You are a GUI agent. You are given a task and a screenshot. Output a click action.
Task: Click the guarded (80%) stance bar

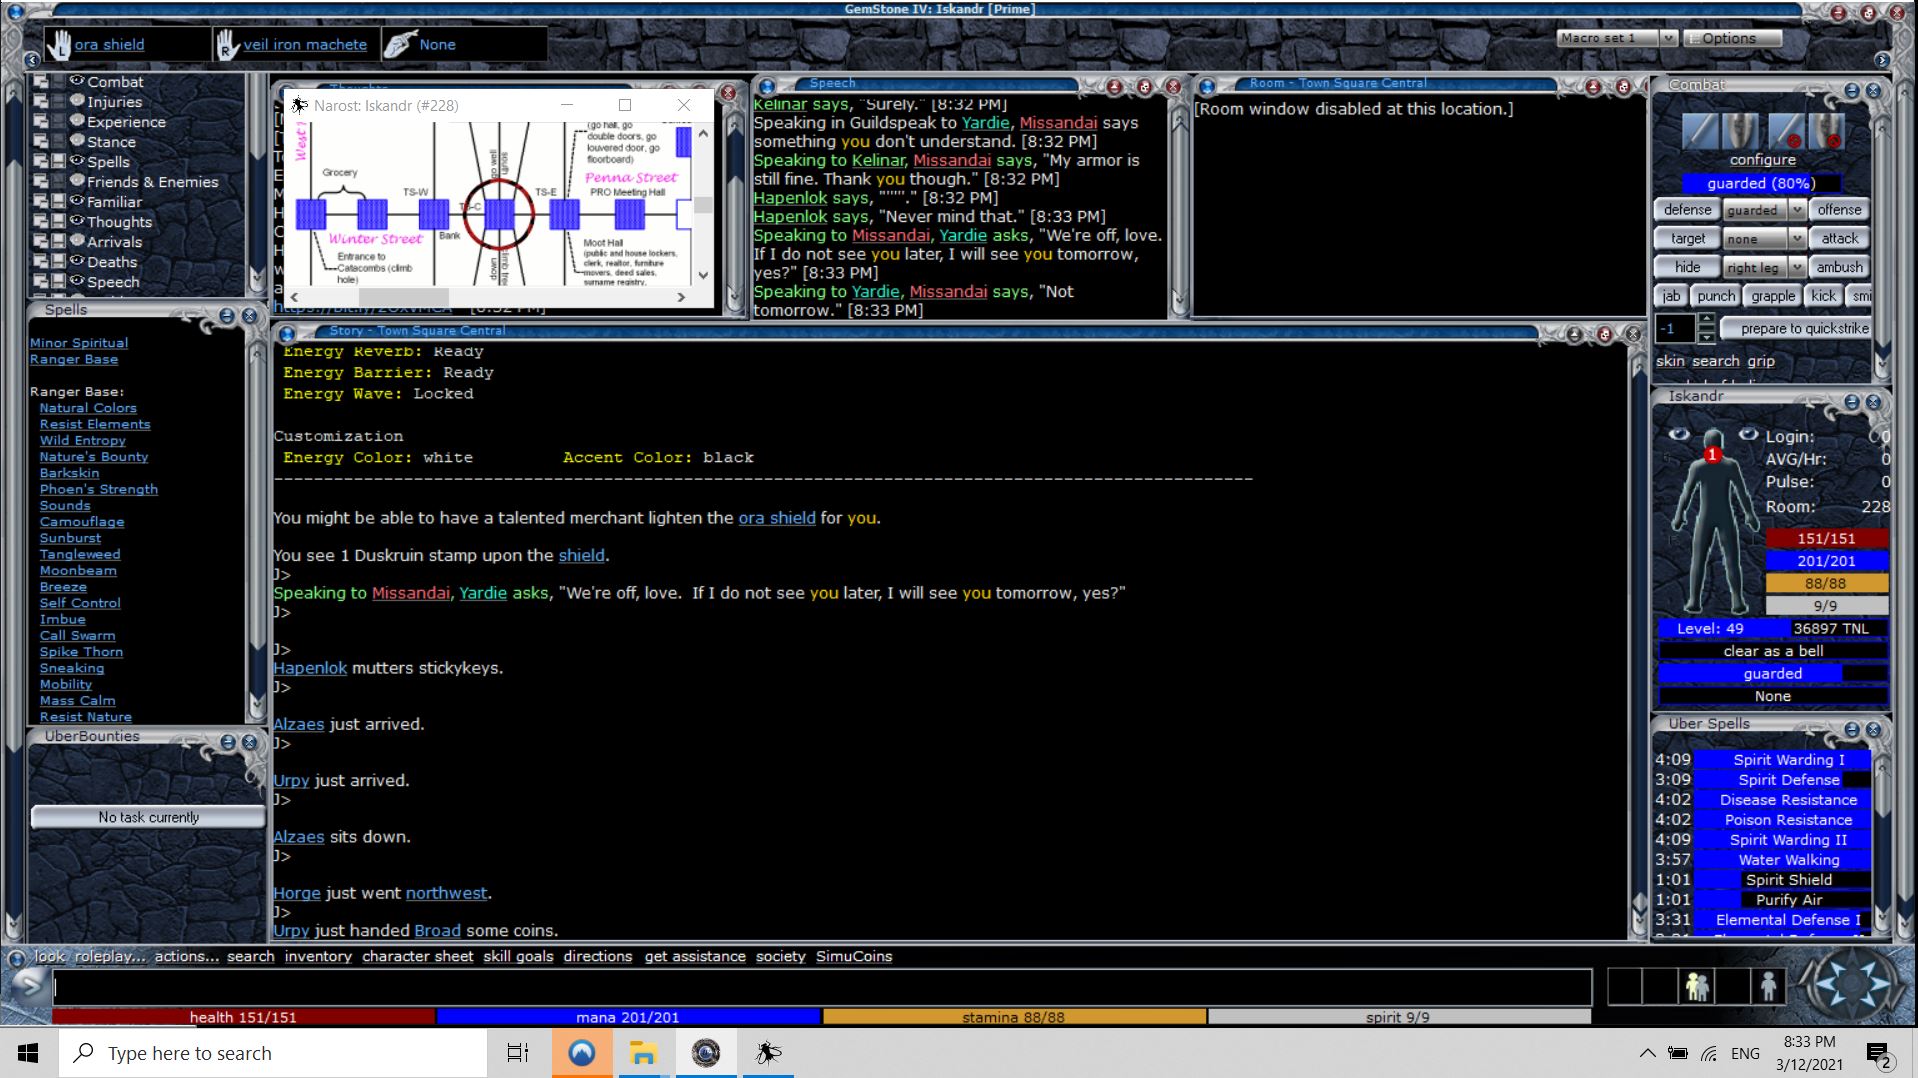pyautogui.click(x=1761, y=183)
